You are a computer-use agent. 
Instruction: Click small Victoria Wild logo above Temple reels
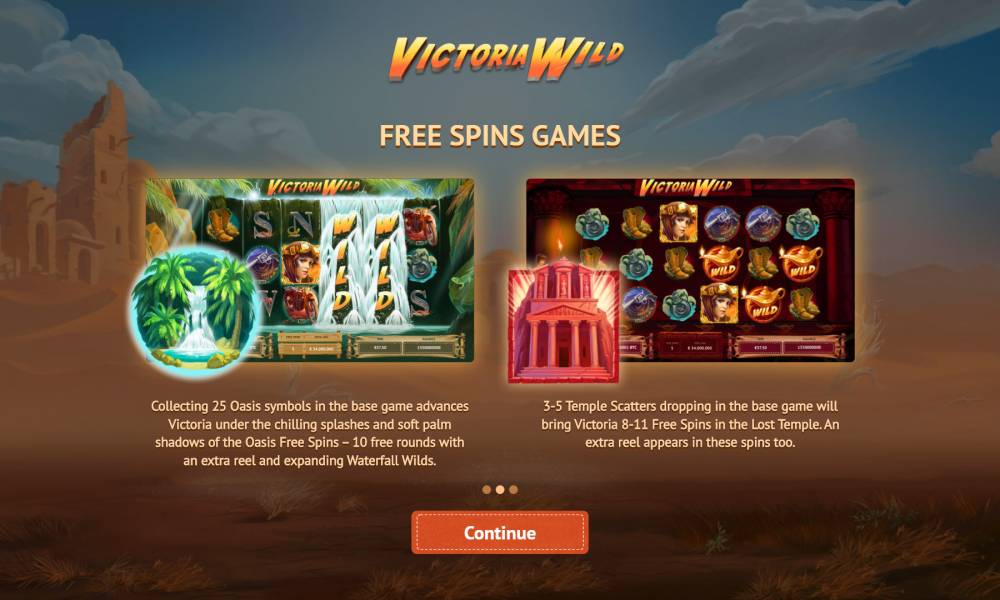(686, 187)
